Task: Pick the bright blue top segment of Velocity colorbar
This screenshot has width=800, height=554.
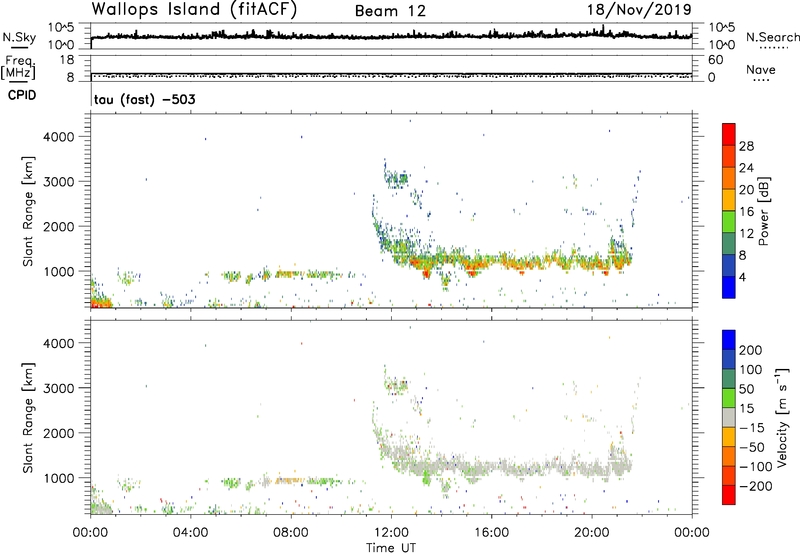Action: (729, 340)
